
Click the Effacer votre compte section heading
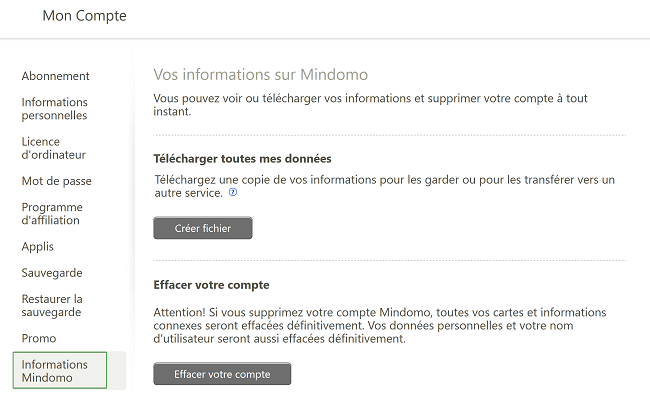pyautogui.click(x=211, y=285)
